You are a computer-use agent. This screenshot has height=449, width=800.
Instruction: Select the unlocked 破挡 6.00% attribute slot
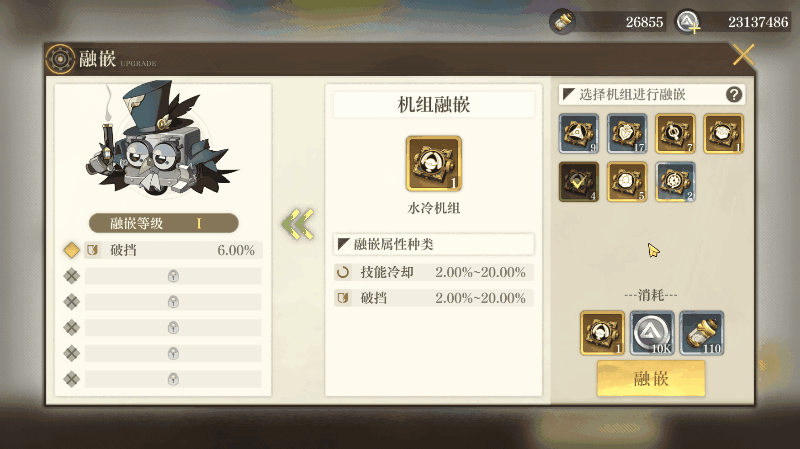tap(173, 250)
